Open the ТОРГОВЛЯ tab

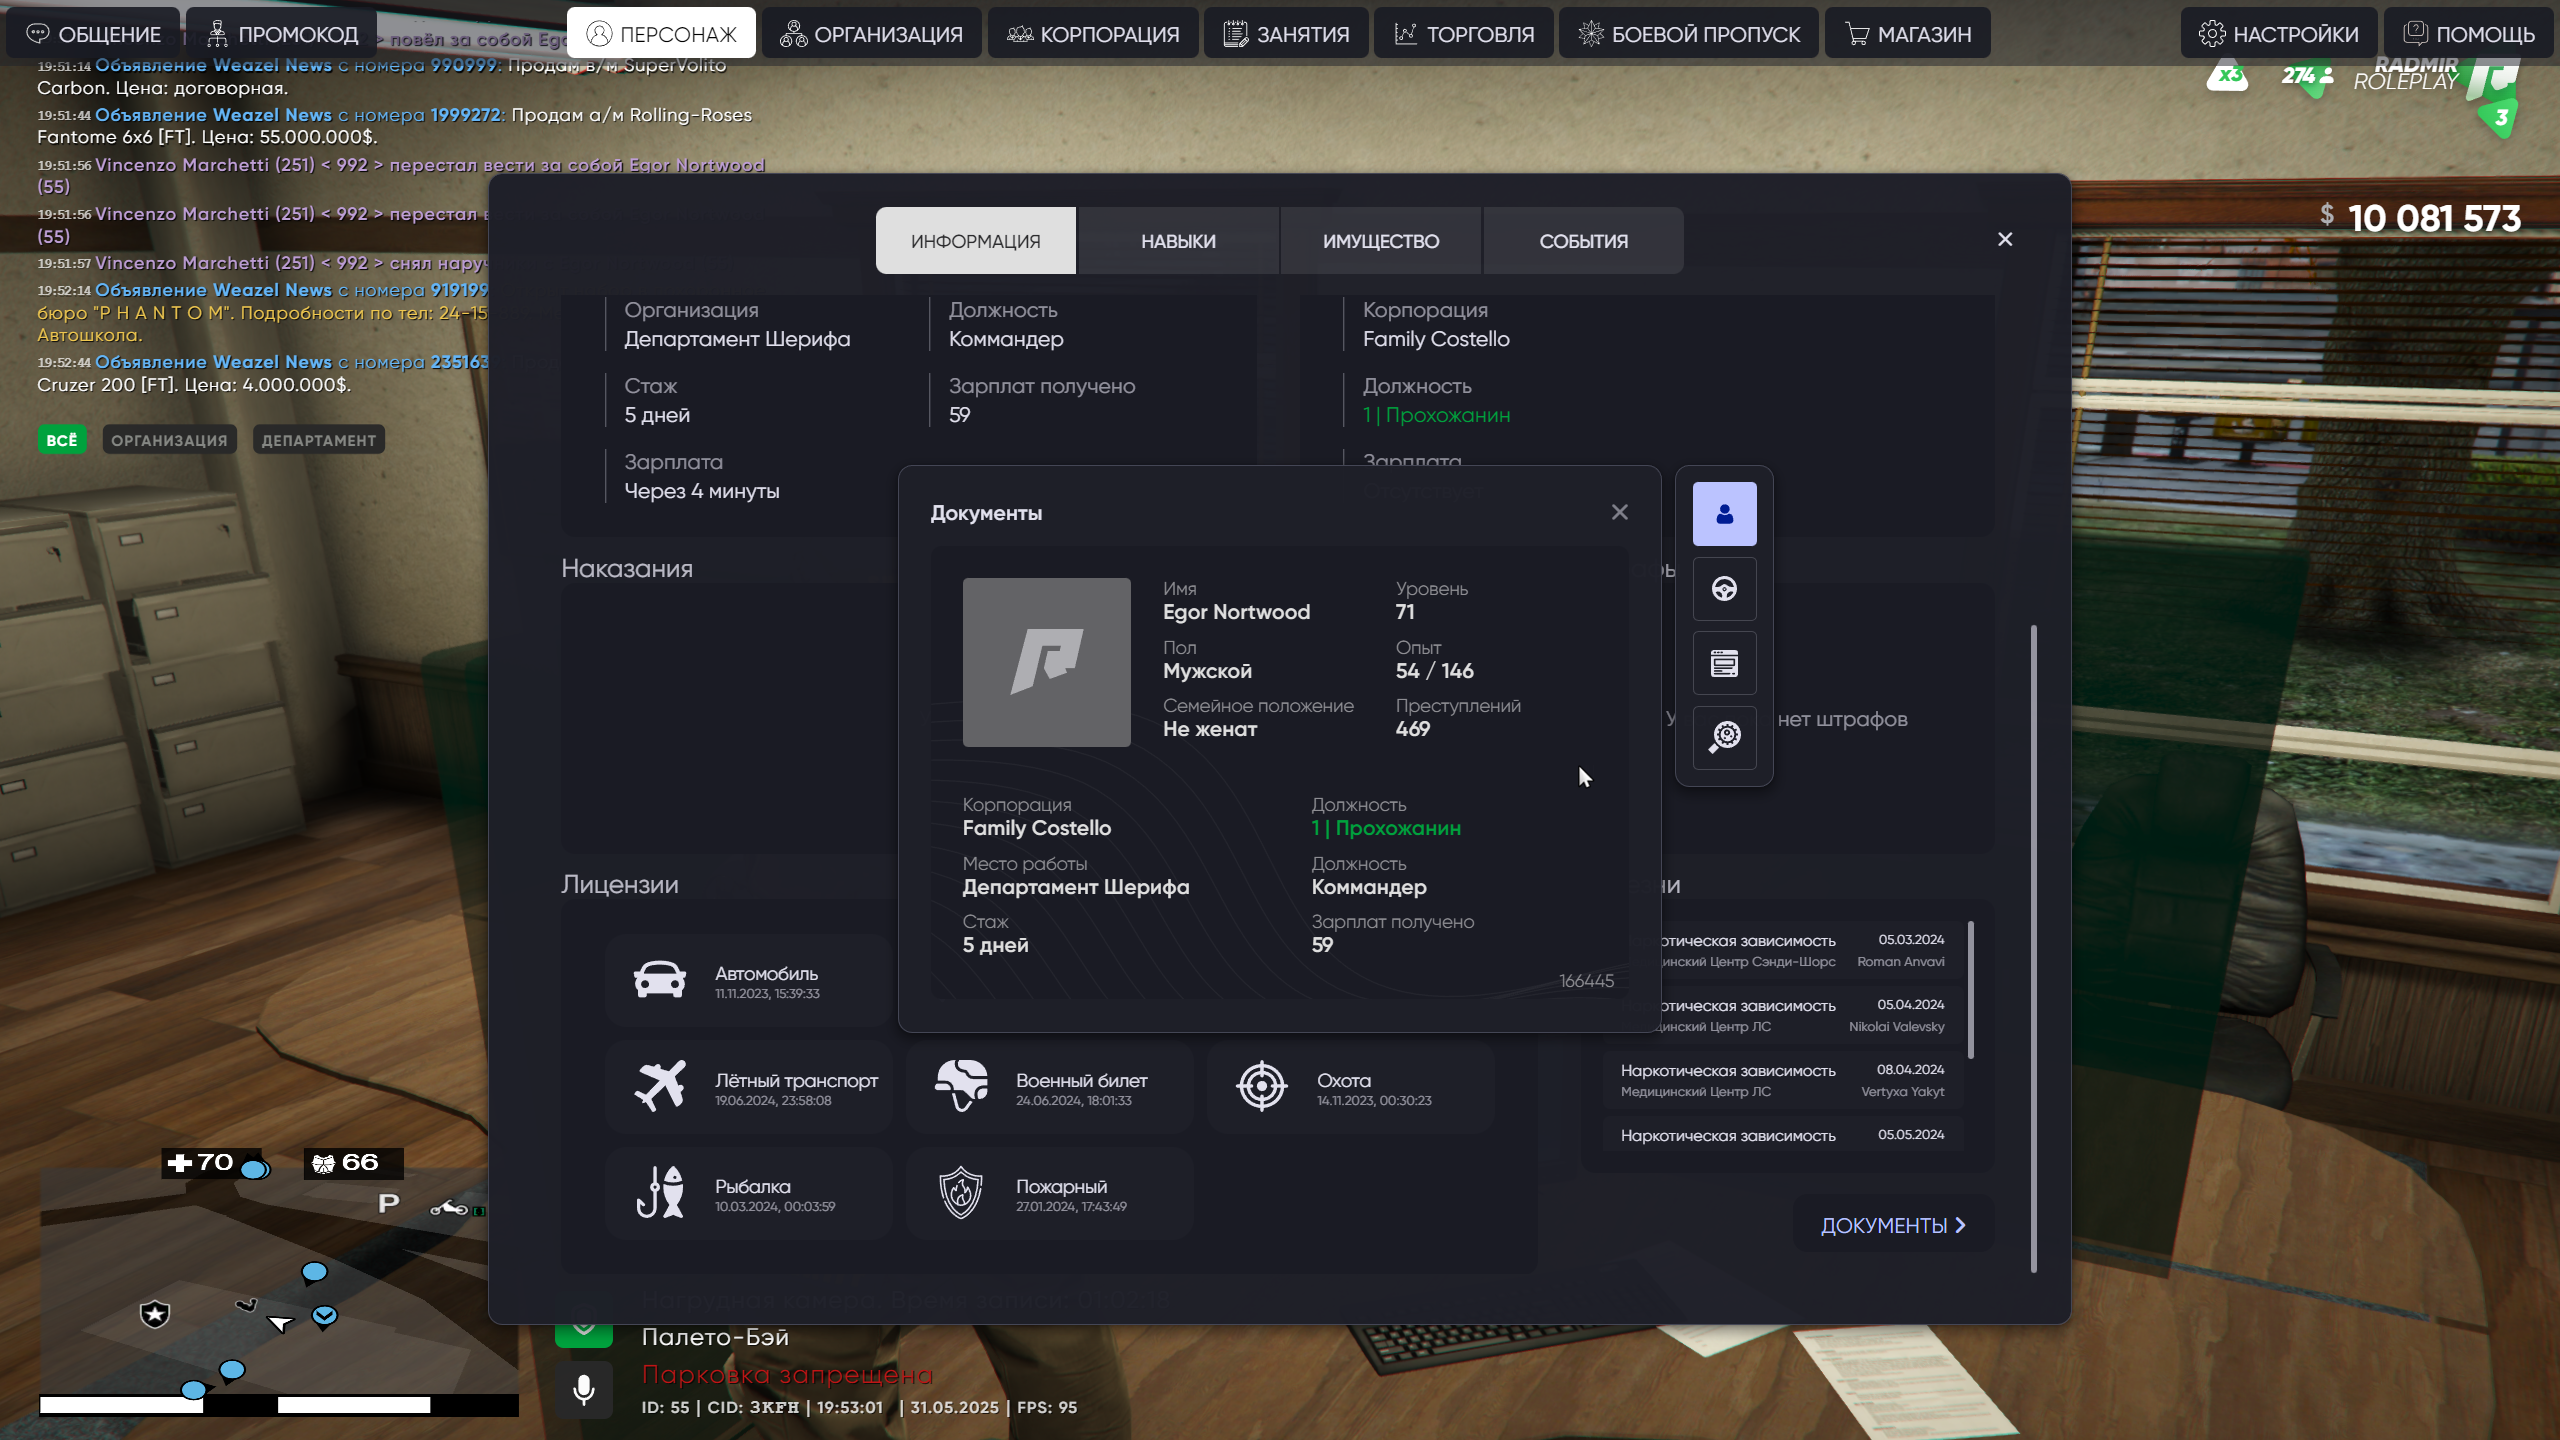(1464, 34)
